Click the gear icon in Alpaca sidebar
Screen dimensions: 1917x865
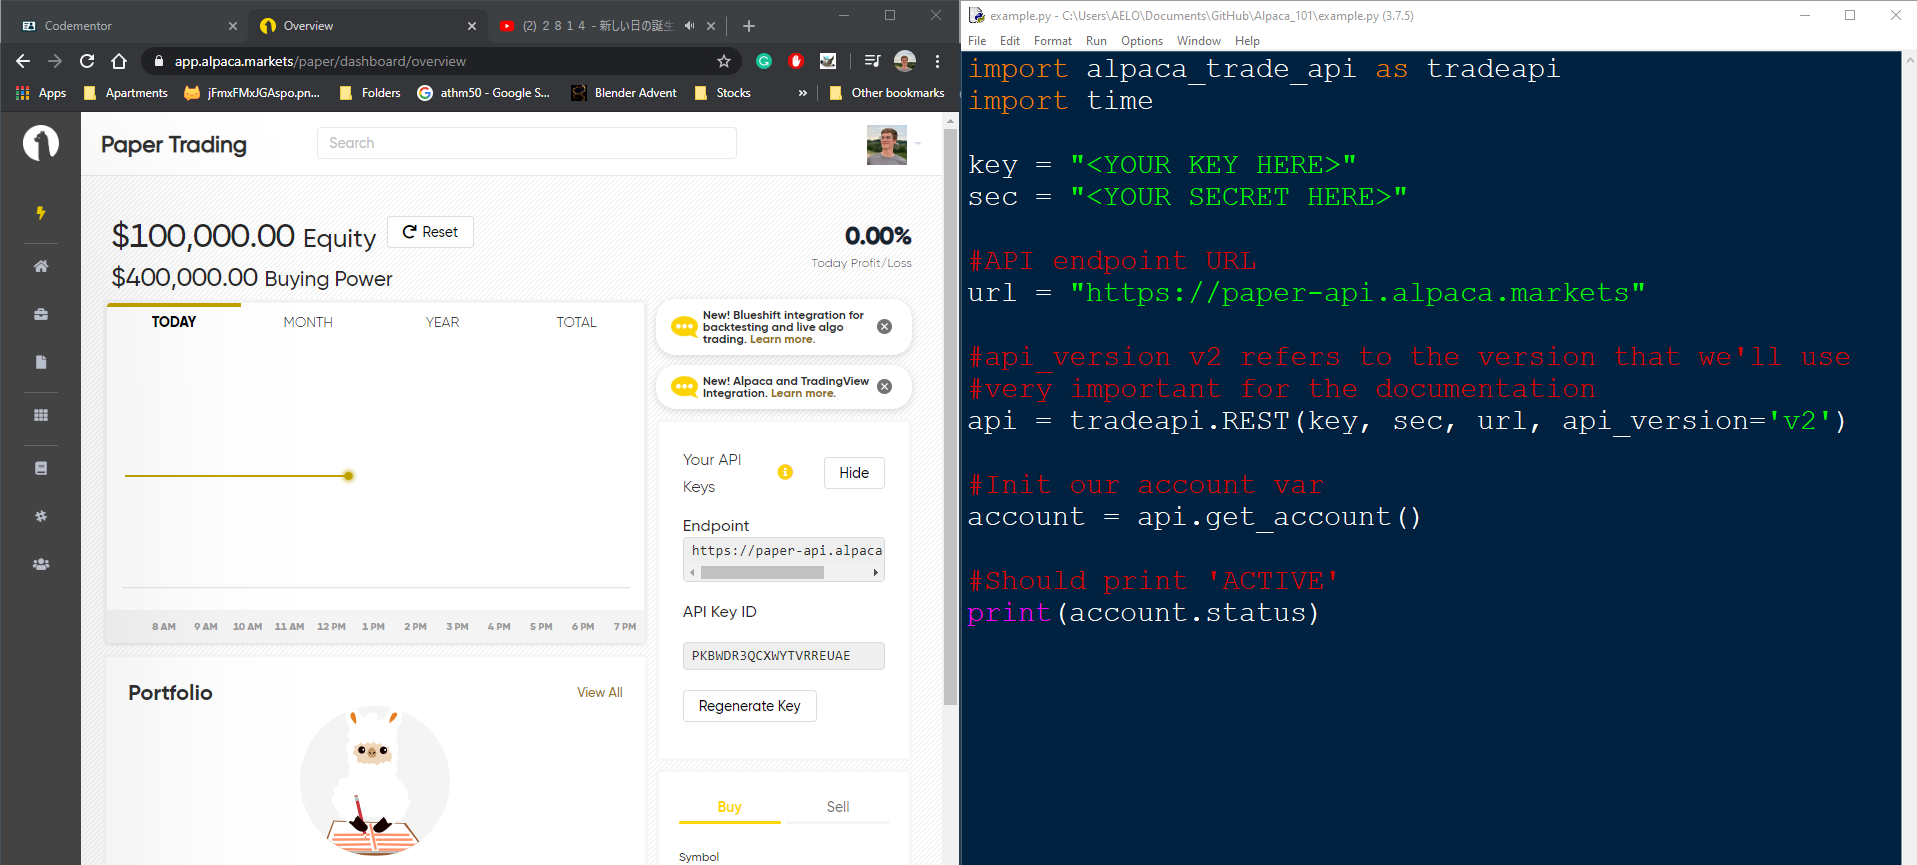[41, 516]
